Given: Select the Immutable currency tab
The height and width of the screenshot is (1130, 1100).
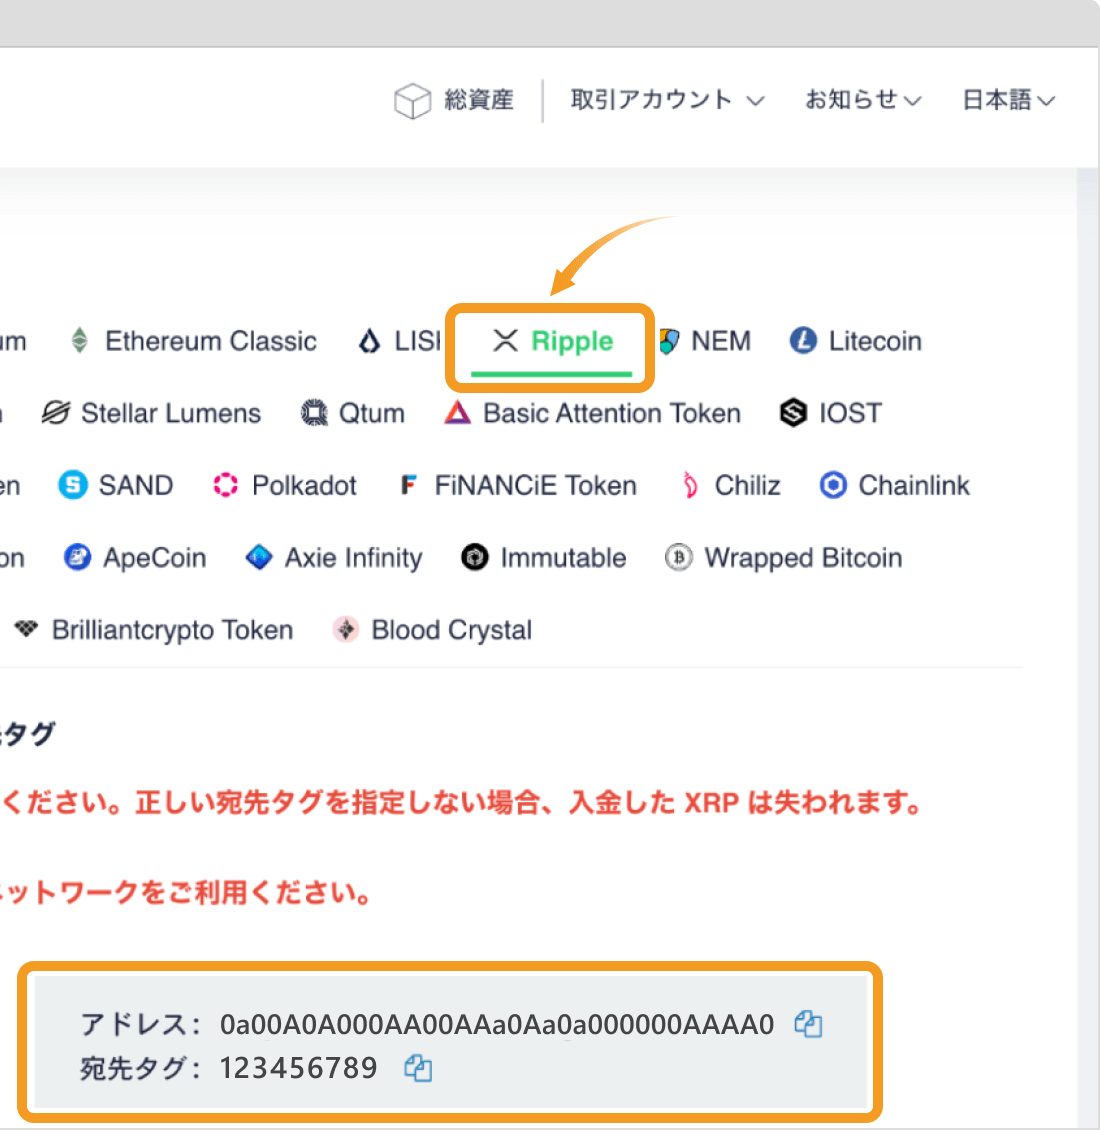Looking at the screenshot, I should 544,558.
